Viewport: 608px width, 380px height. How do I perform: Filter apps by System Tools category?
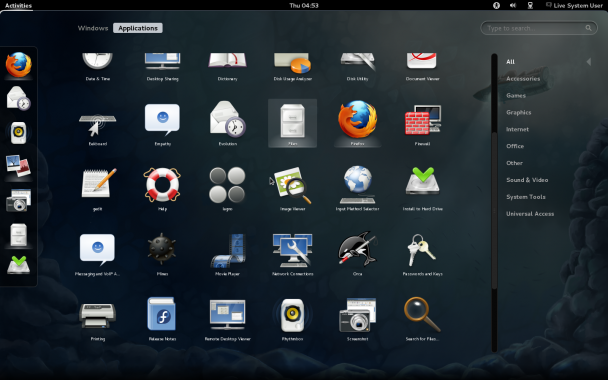pos(525,197)
